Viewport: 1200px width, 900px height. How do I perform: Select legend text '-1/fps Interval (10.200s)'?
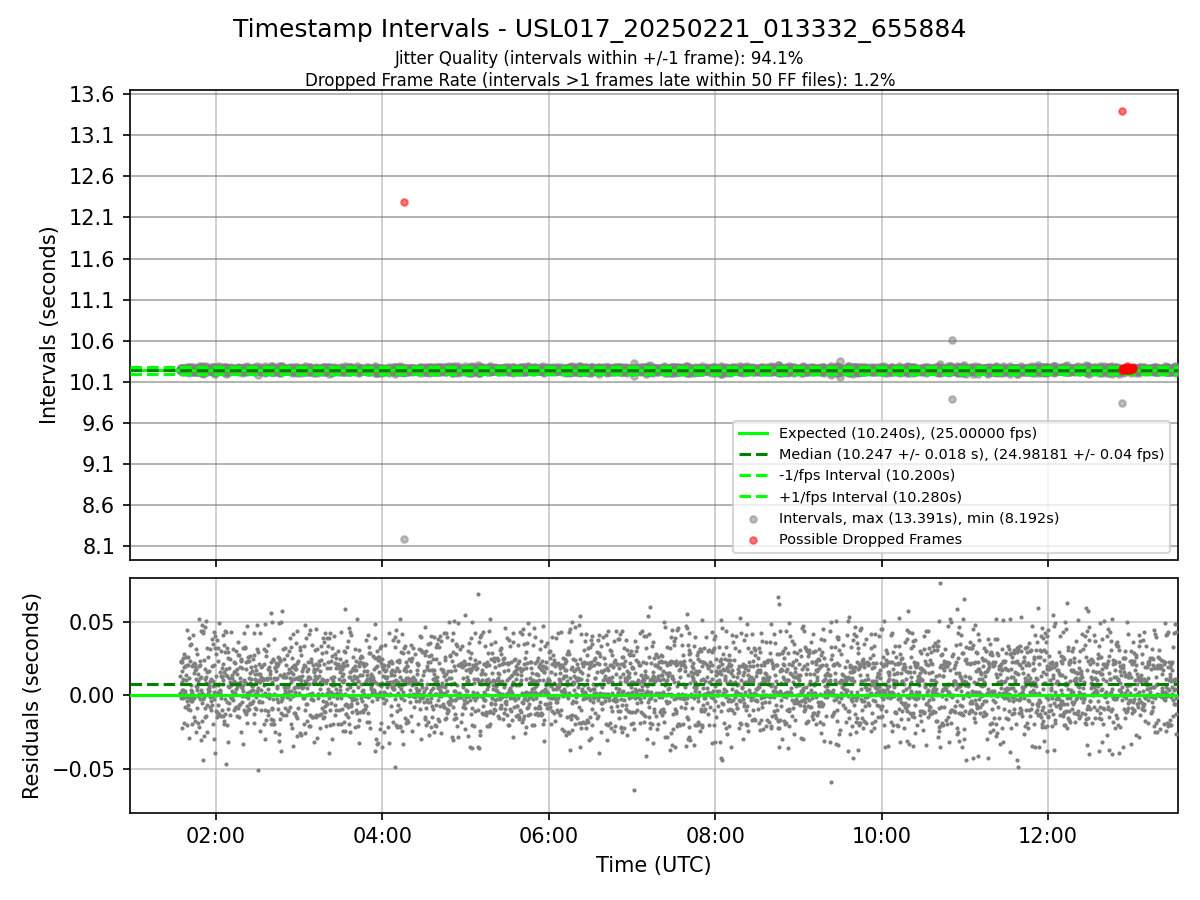point(867,475)
